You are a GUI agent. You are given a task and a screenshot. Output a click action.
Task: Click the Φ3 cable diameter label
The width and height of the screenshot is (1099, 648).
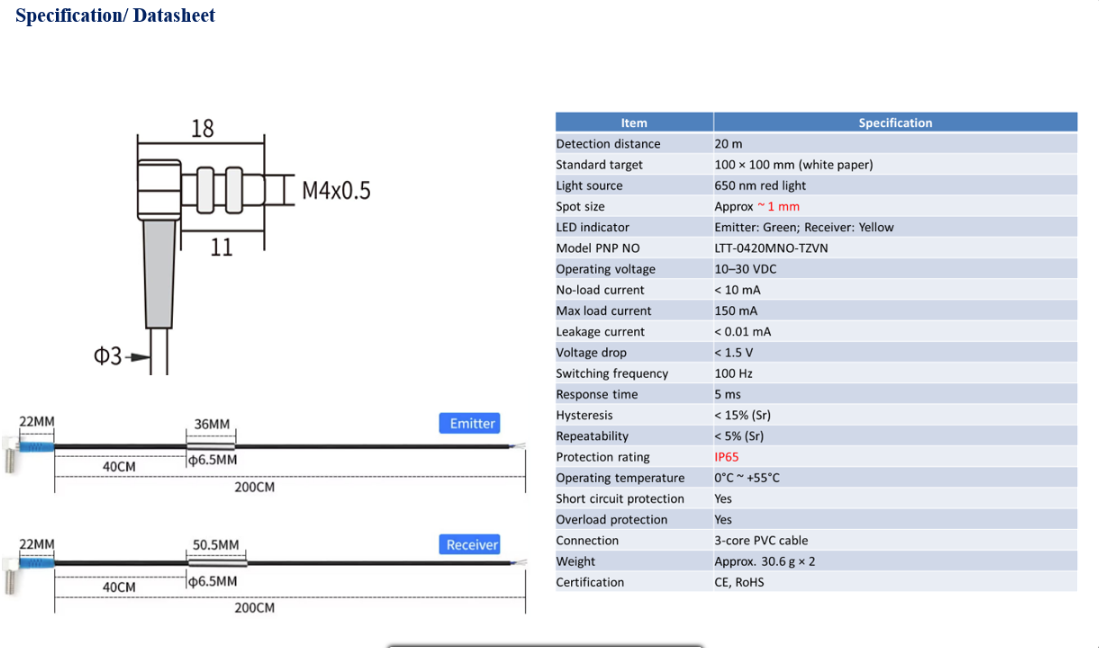[x=107, y=357]
